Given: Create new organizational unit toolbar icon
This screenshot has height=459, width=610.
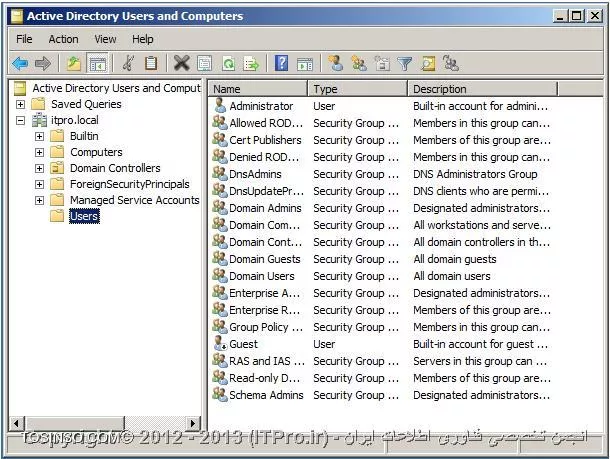Looking at the screenshot, I should (382, 63).
